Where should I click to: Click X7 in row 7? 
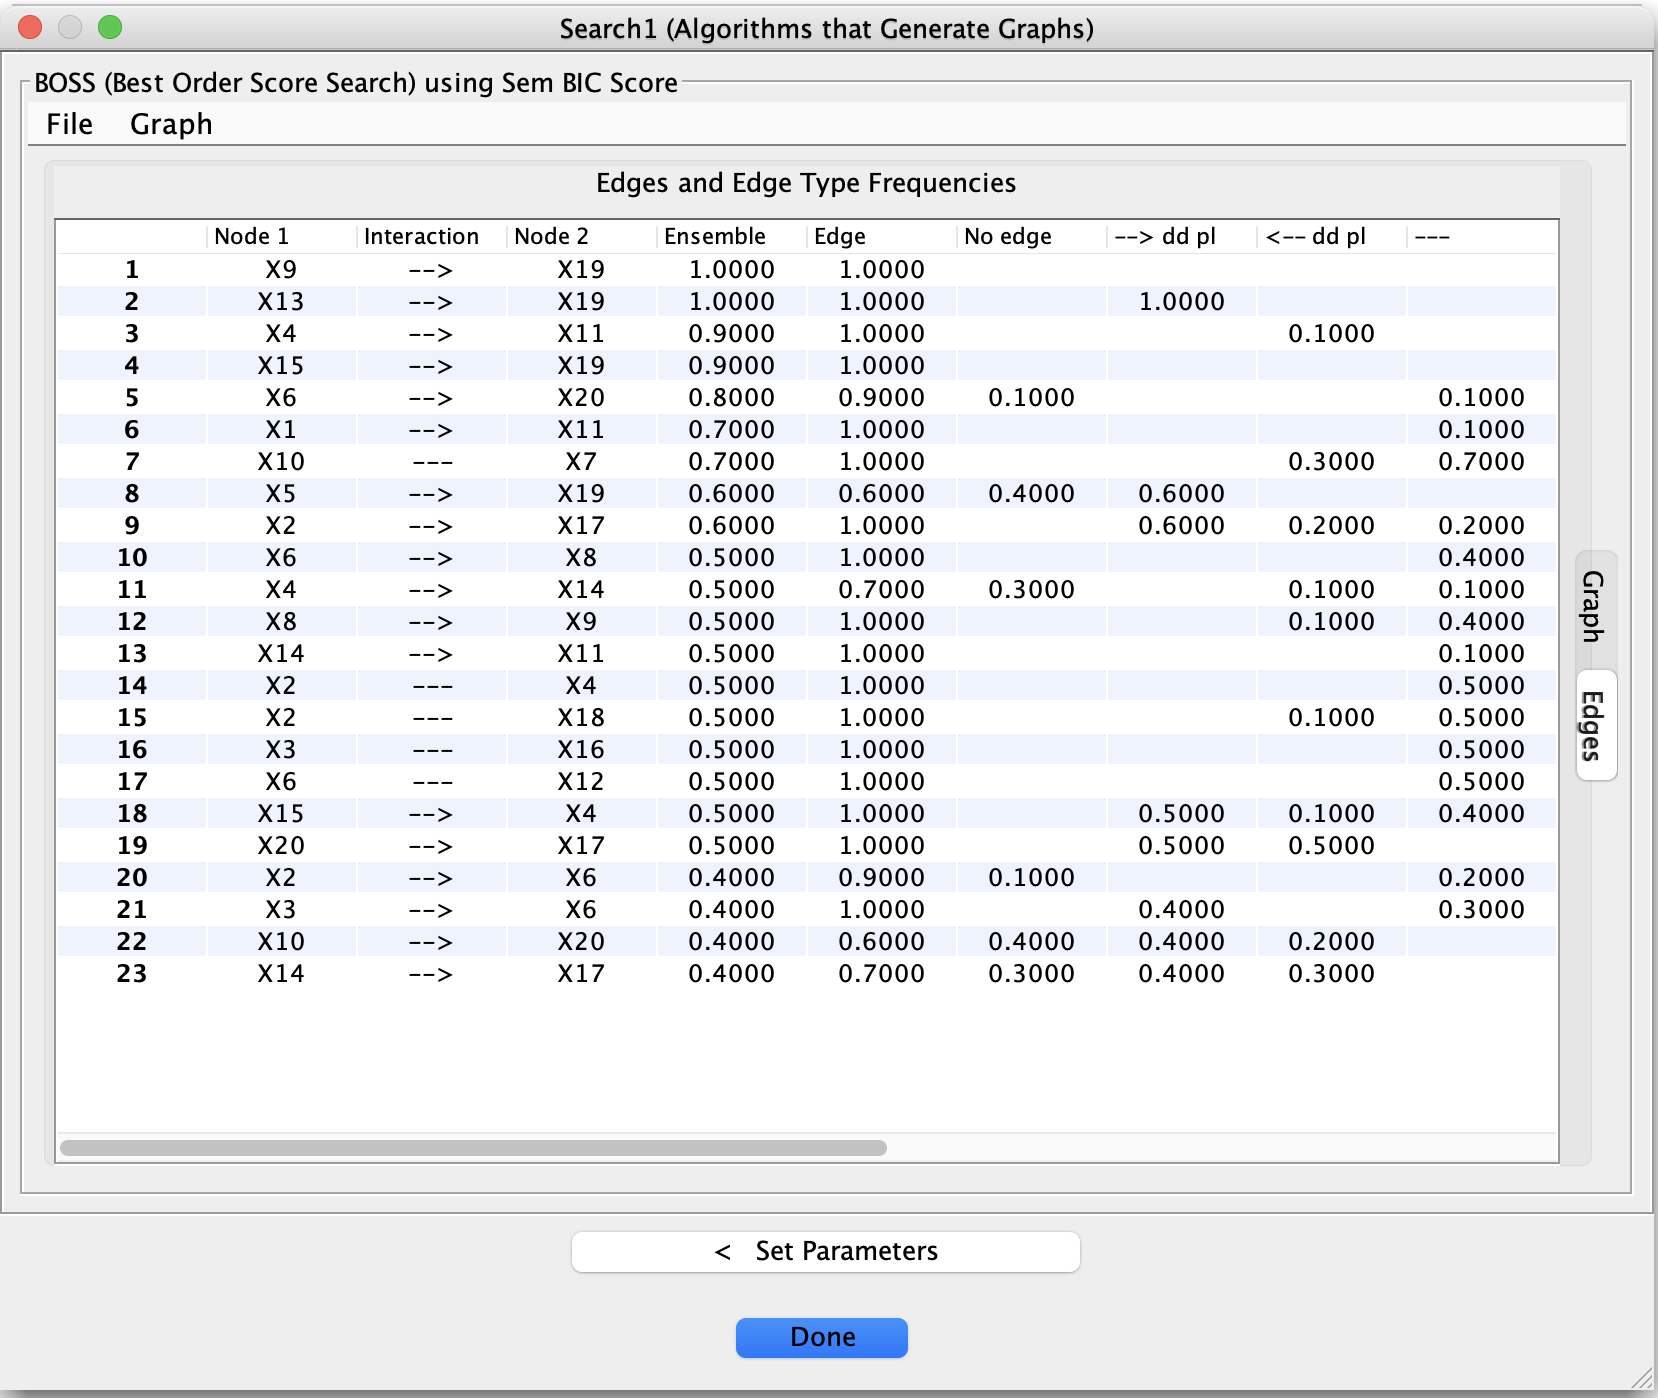point(581,461)
